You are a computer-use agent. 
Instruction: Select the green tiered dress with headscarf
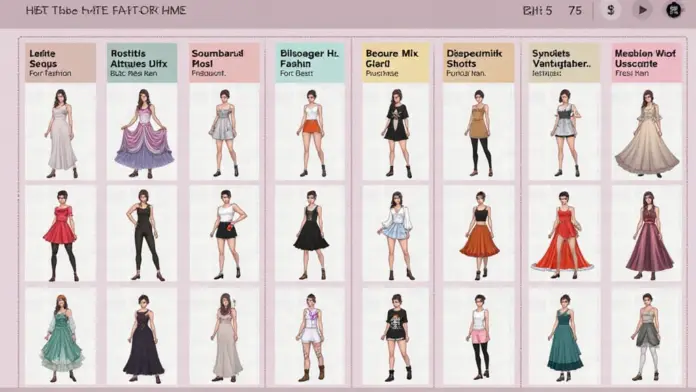click(60, 336)
